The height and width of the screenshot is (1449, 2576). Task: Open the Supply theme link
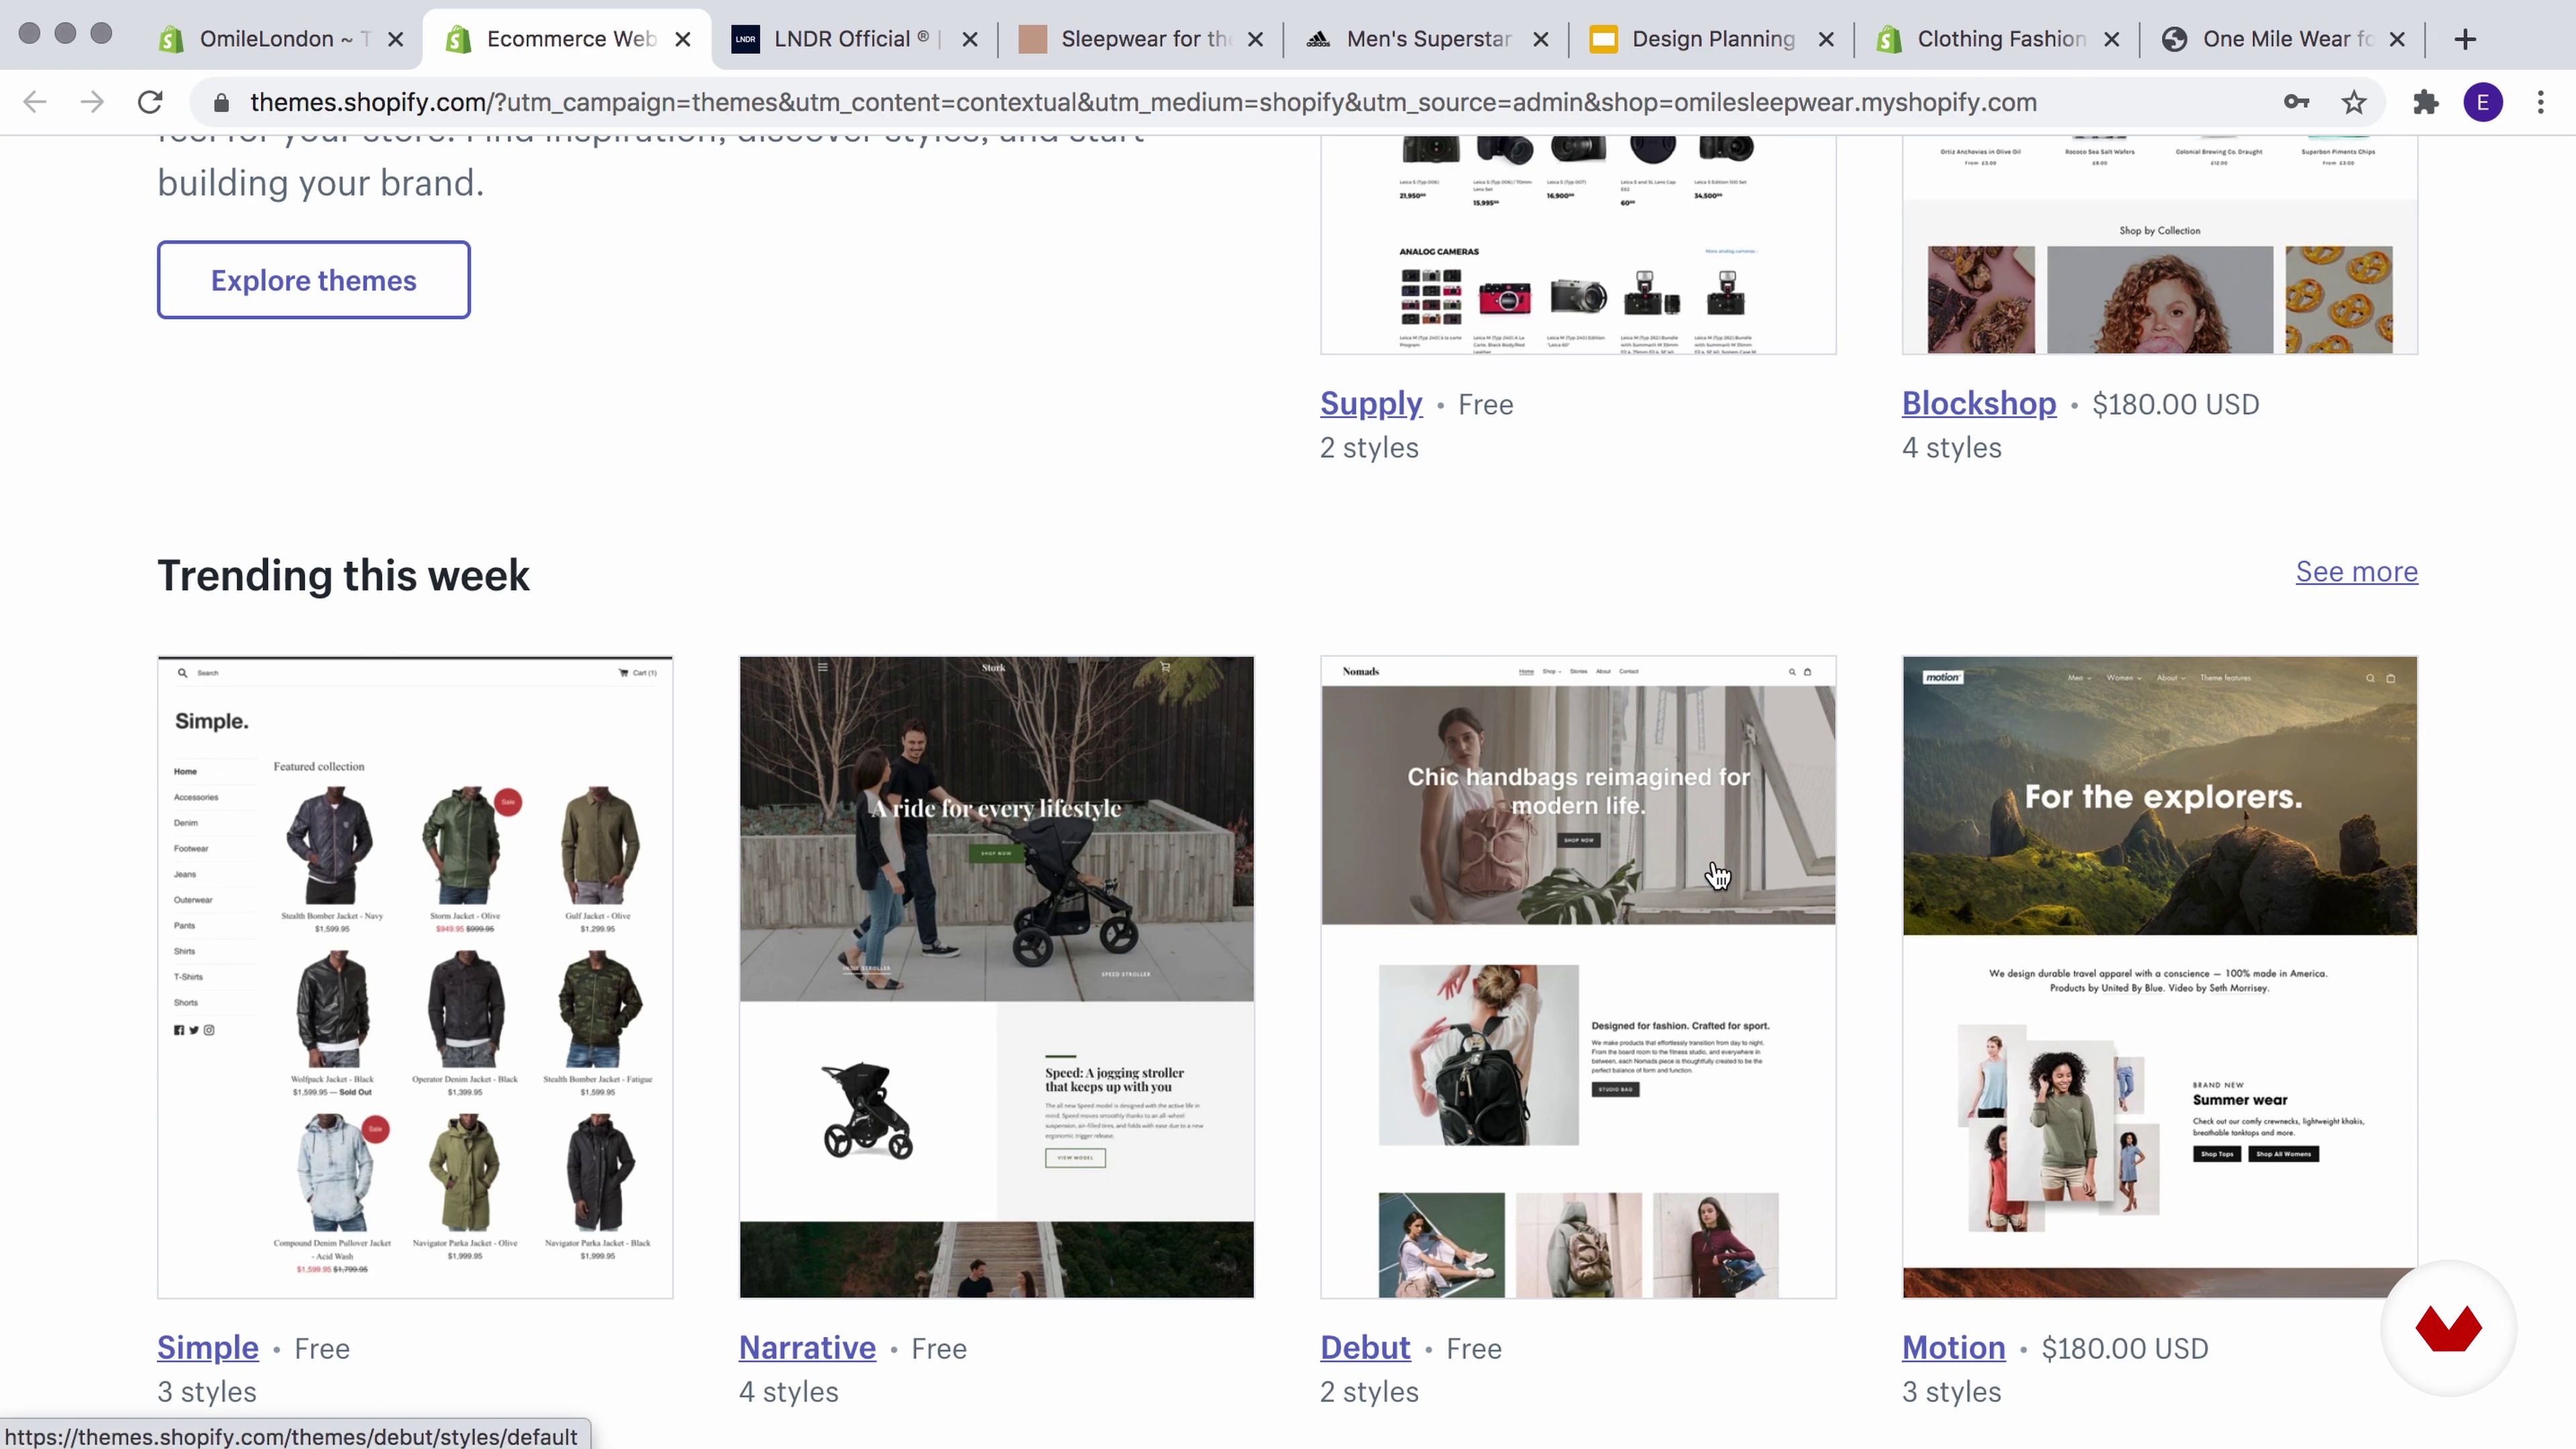(1370, 403)
